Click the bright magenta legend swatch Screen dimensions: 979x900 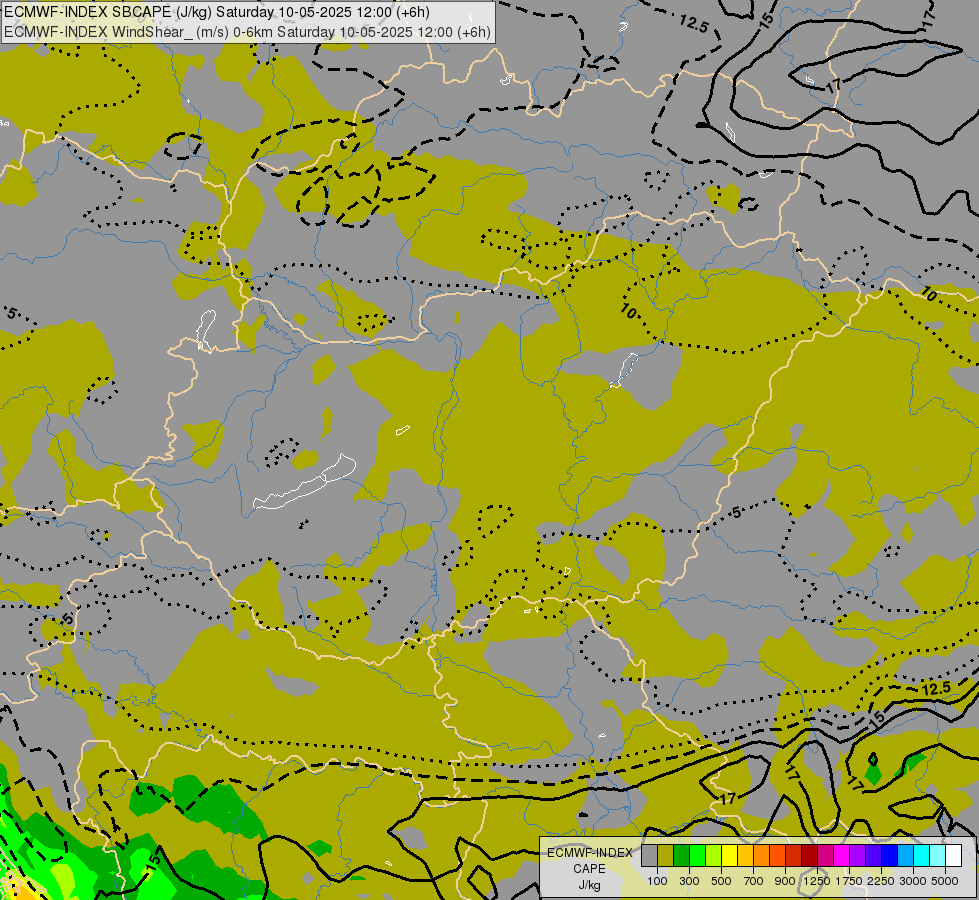(841, 856)
